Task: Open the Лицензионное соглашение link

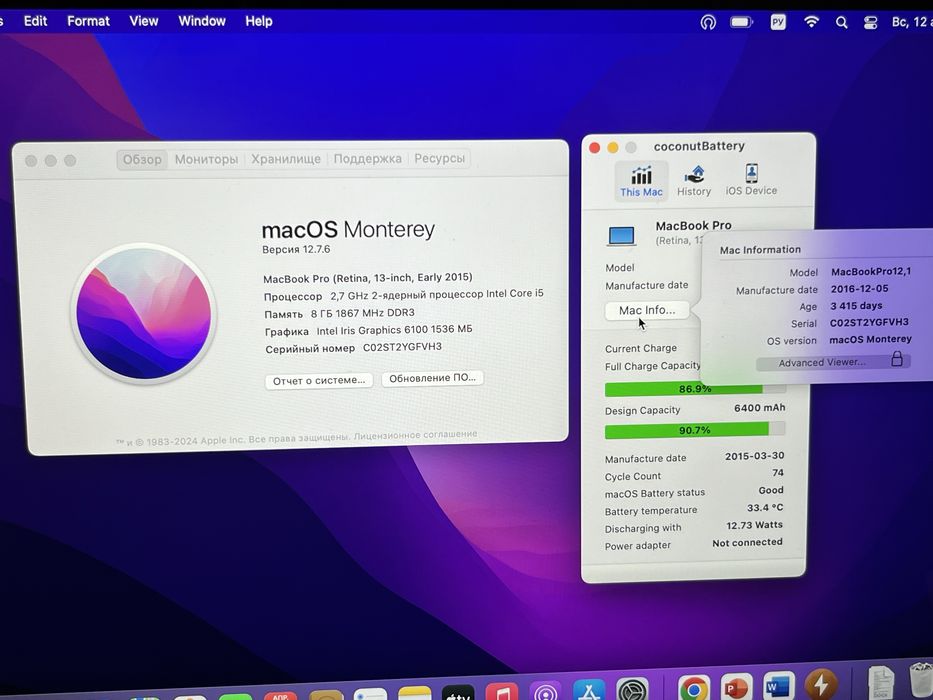Action: point(415,435)
